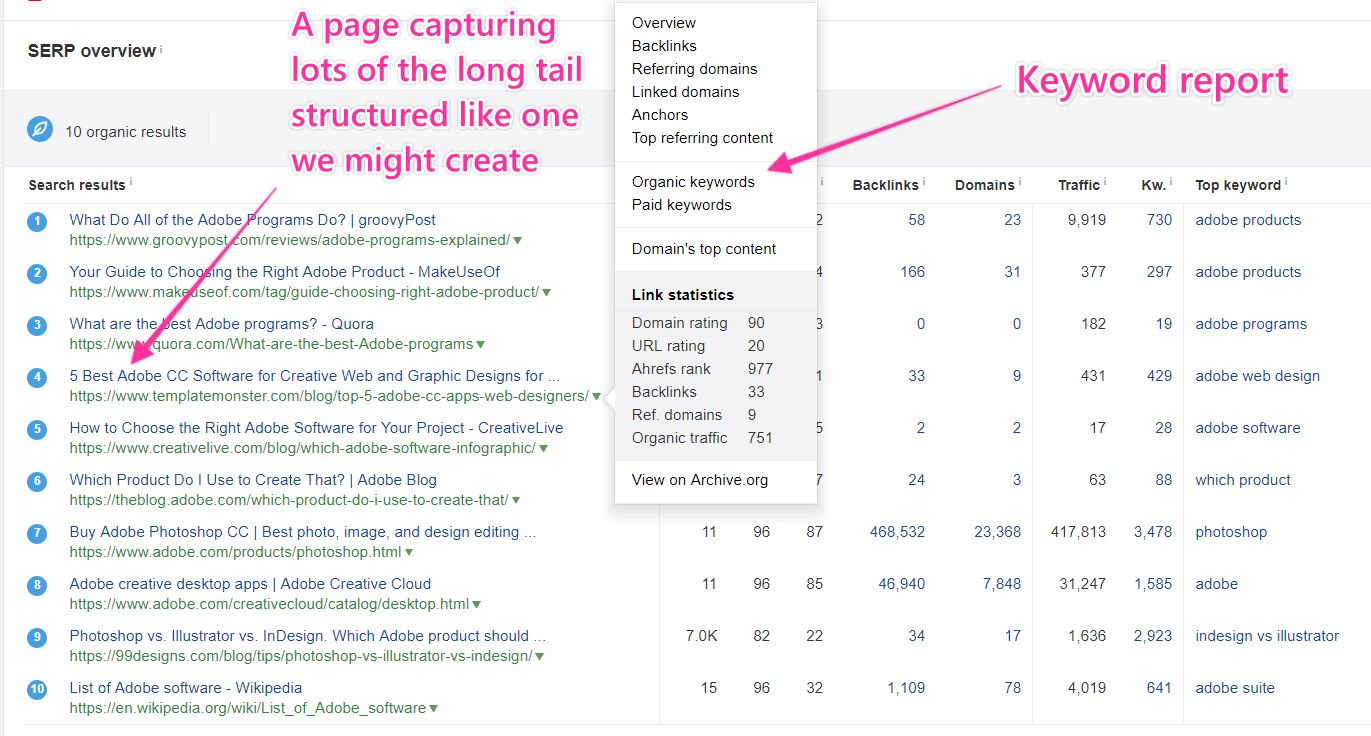Click info icon beside Backlinks header
The height and width of the screenshot is (736, 1371).
coord(923,182)
